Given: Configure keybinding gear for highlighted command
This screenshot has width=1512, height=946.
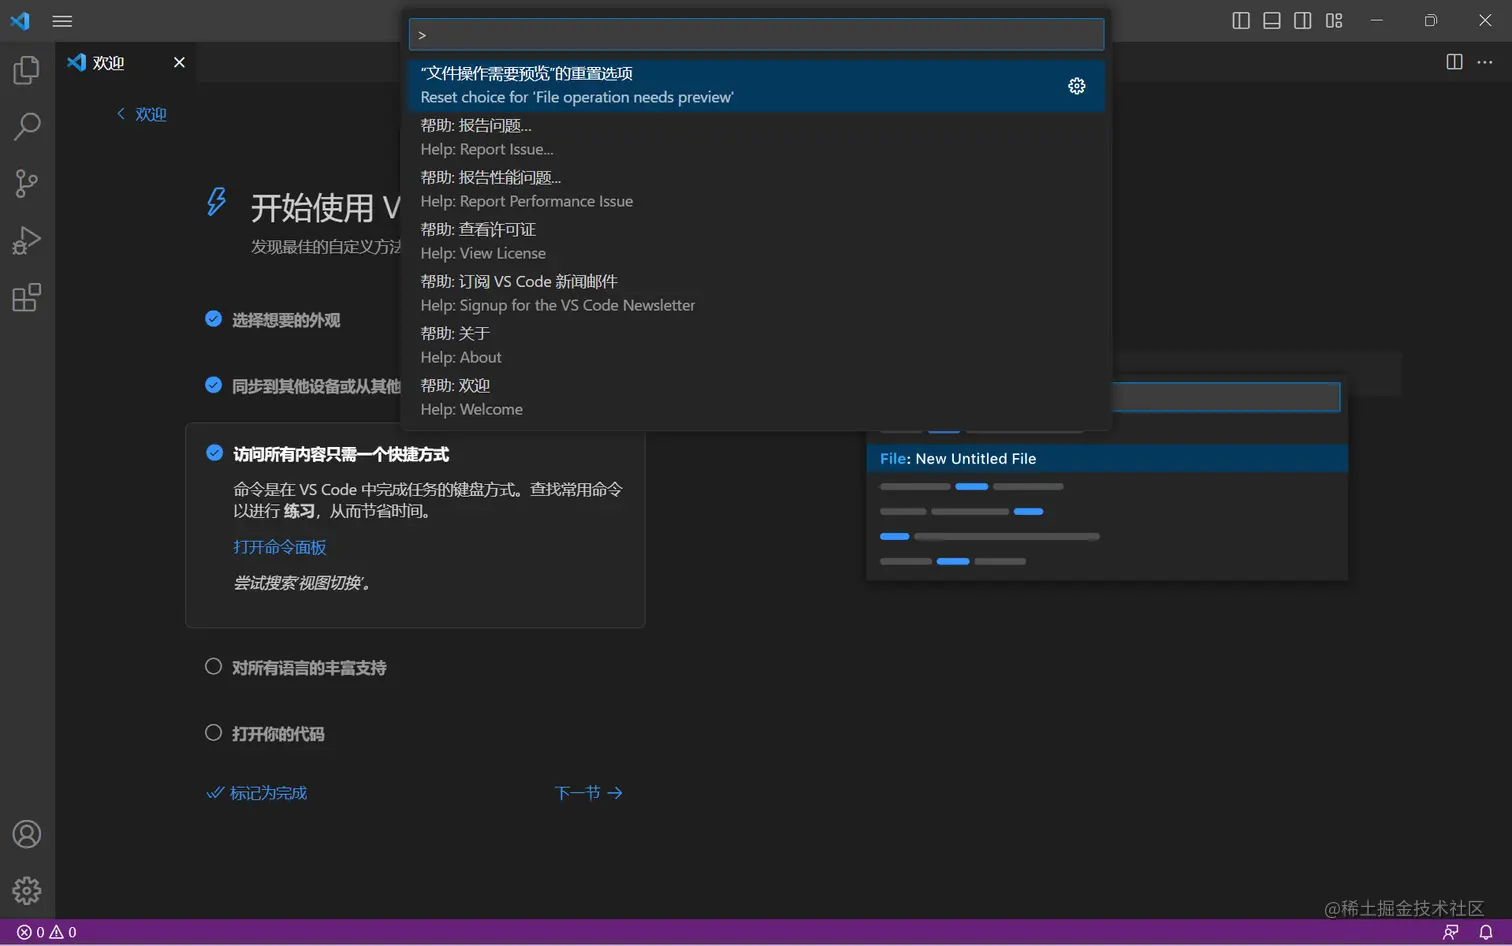Looking at the screenshot, I should tap(1077, 86).
